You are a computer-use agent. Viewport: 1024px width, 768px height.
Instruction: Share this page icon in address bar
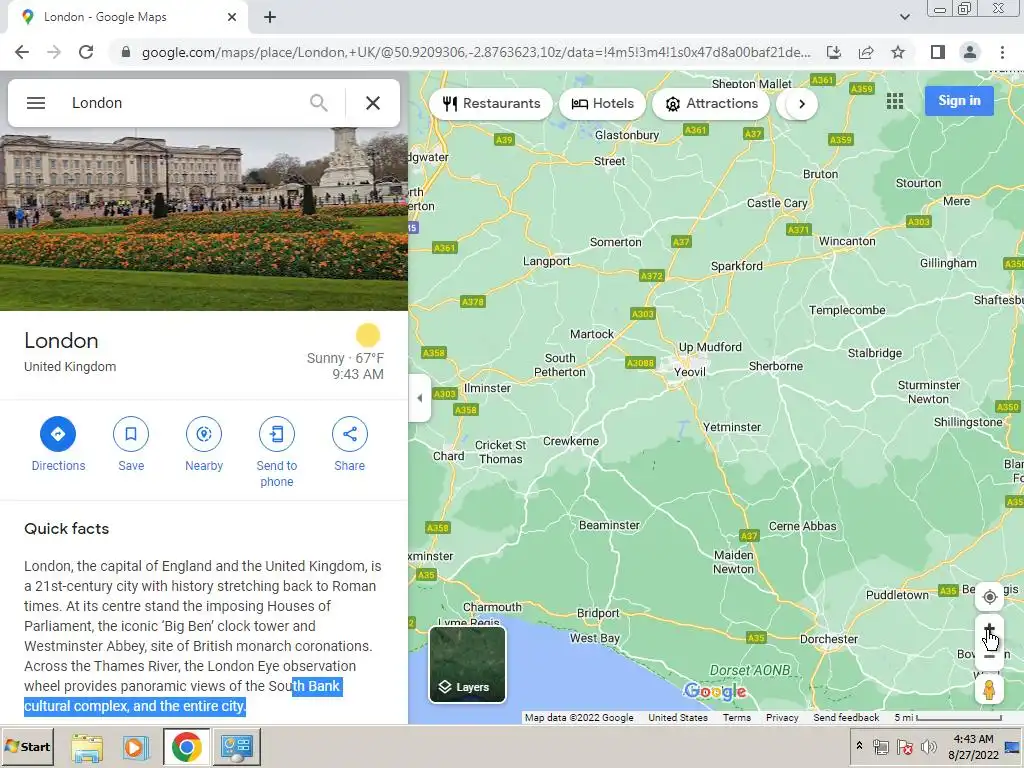866,52
